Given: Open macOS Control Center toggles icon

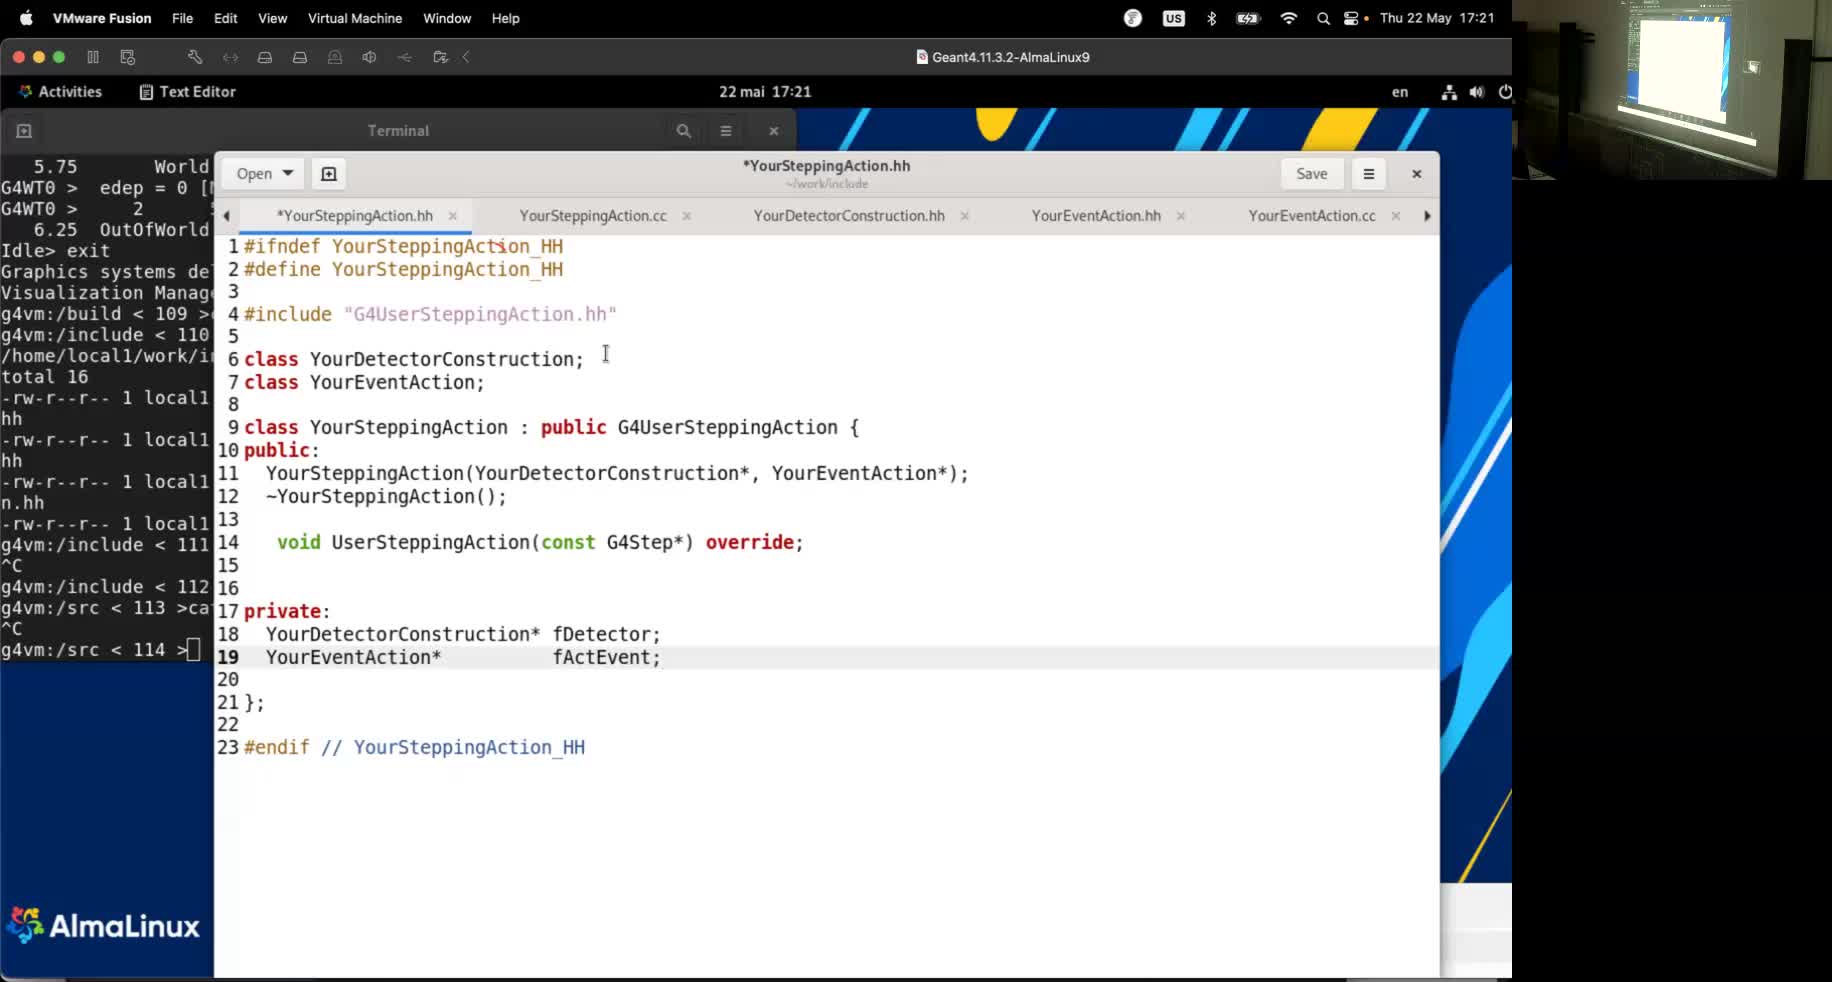Looking at the screenshot, I should (1351, 18).
